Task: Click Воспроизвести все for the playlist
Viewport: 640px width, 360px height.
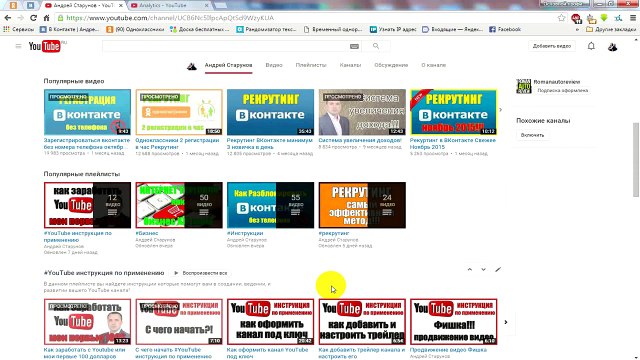Action: (201, 273)
